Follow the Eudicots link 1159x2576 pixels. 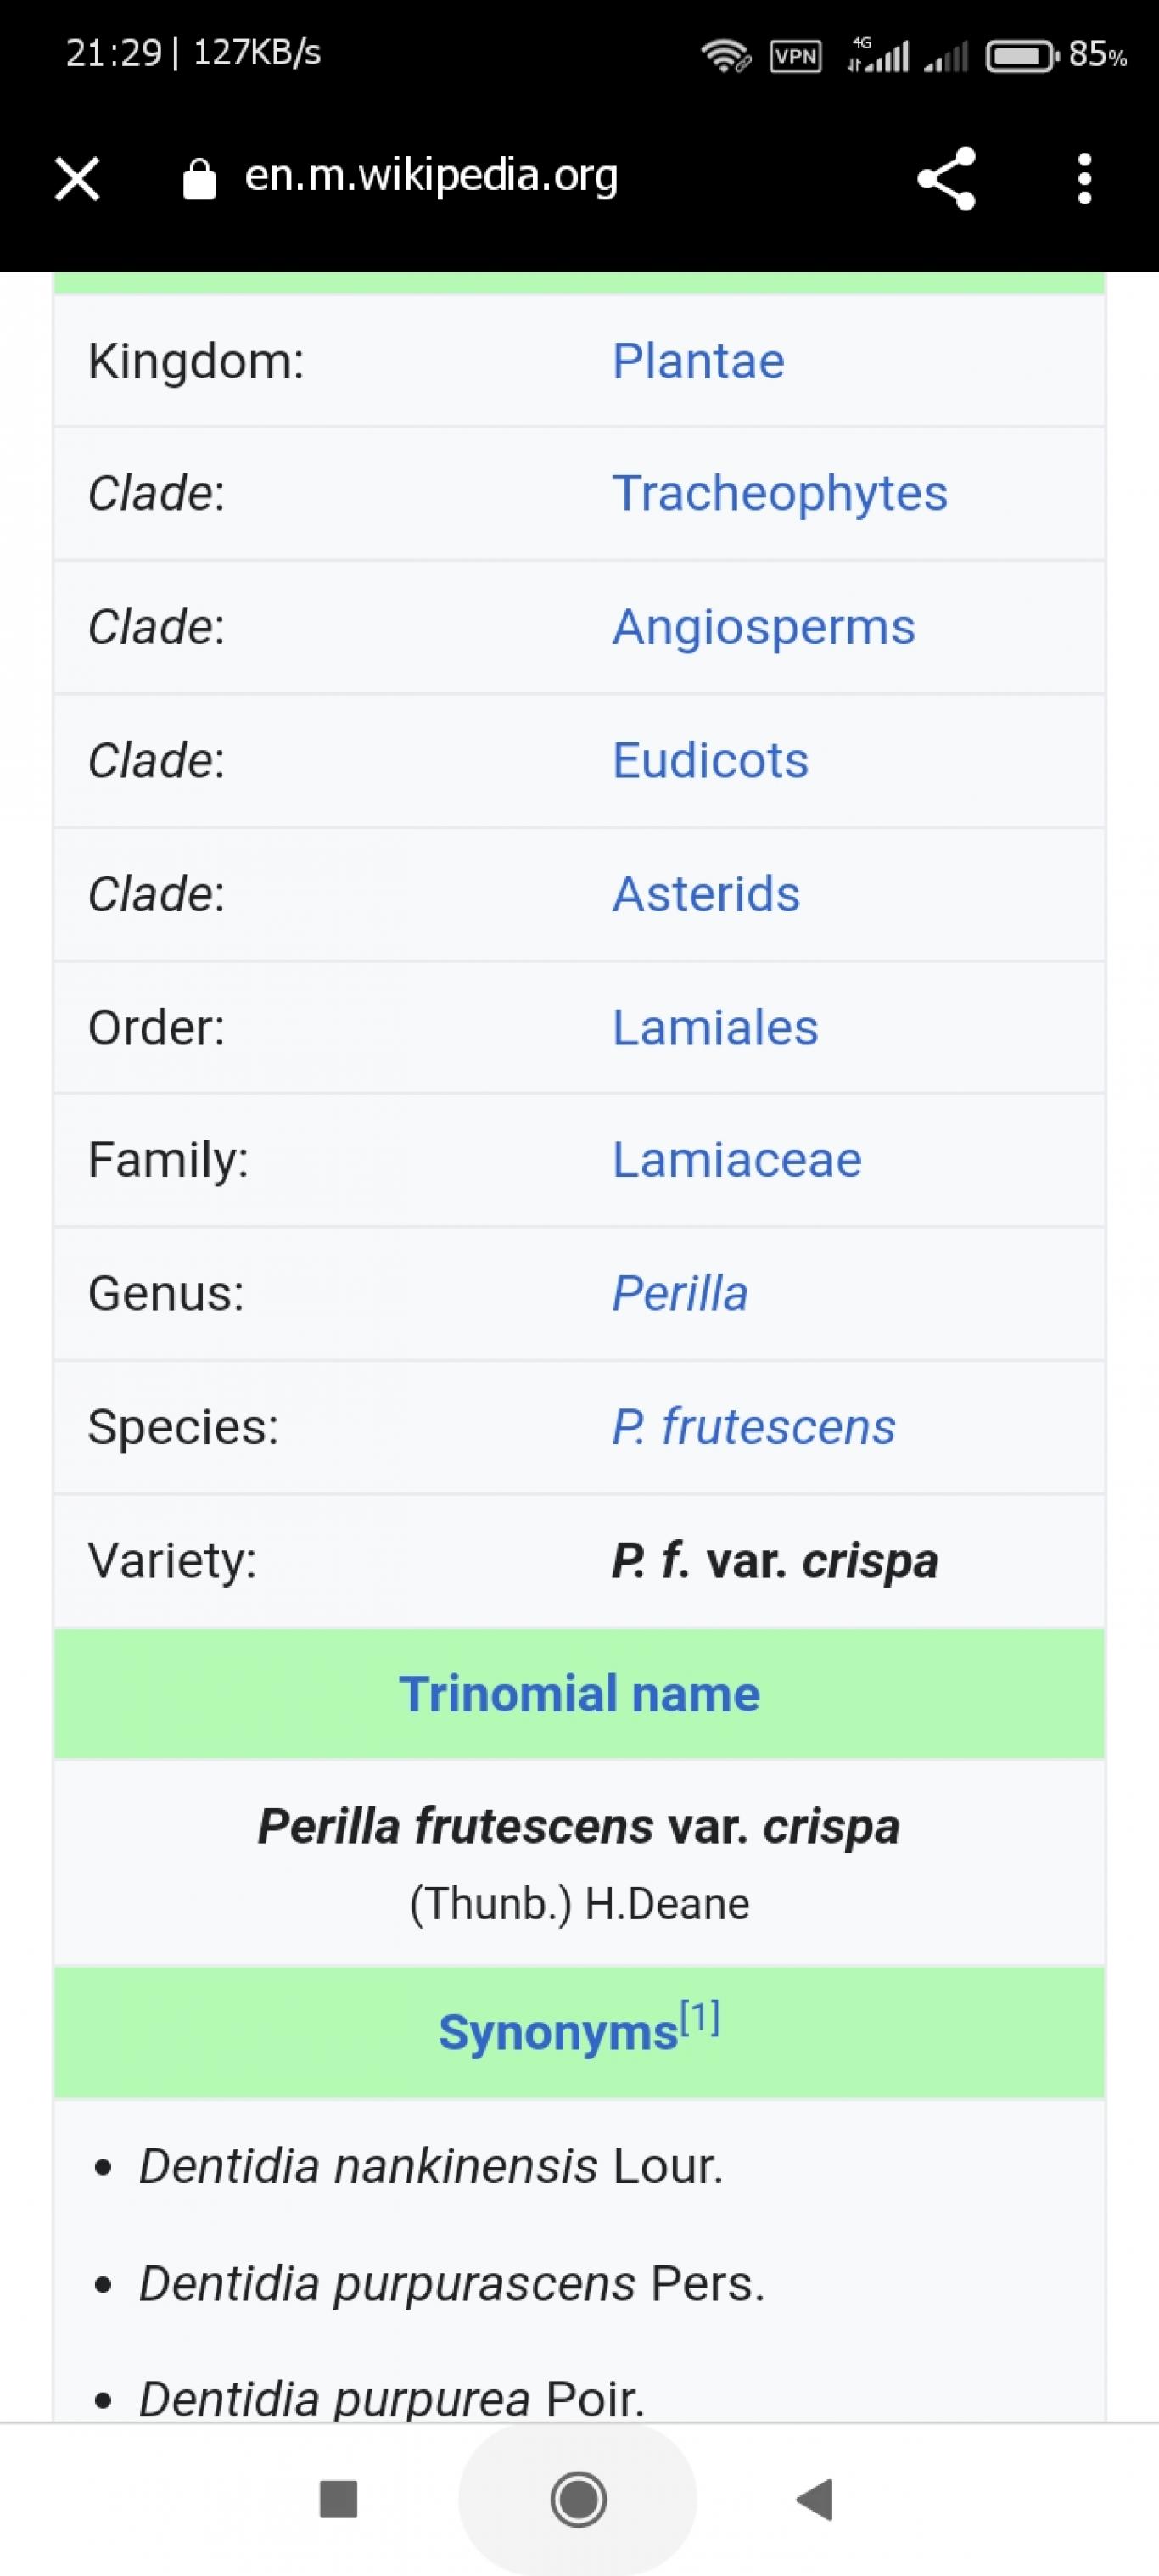click(x=710, y=760)
